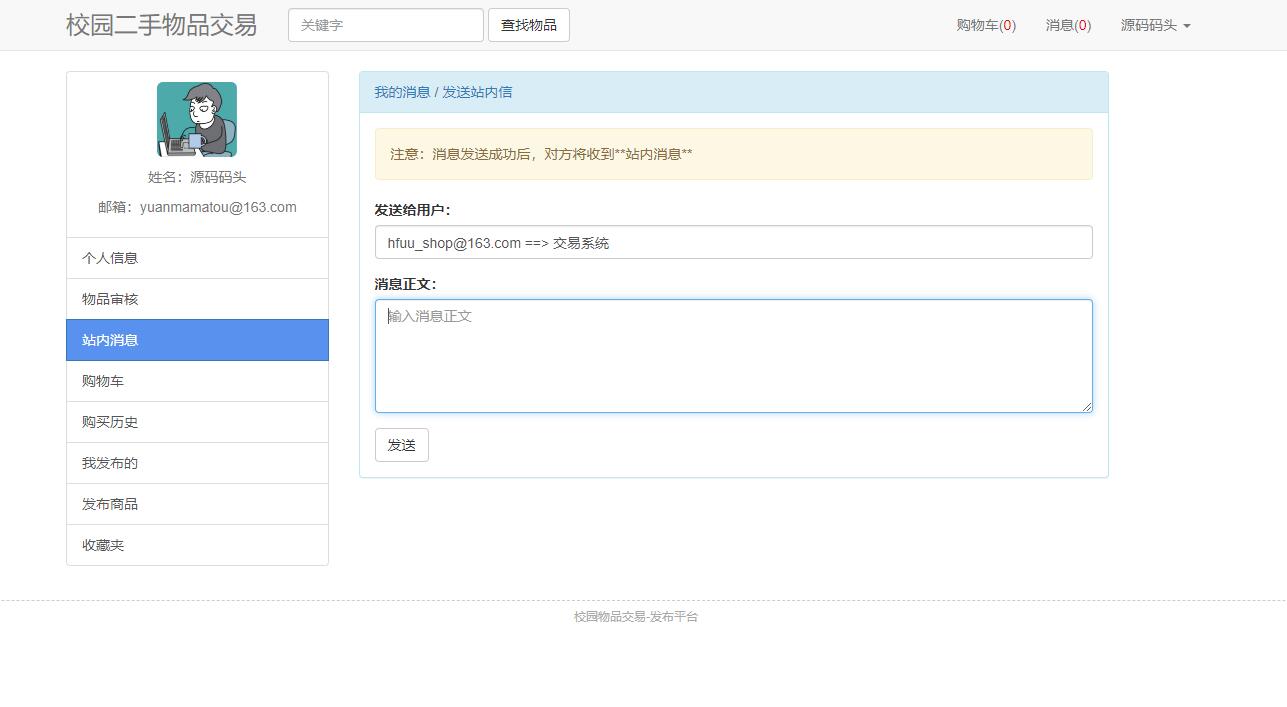Focus the 关键字 search field

click(385, 25)
